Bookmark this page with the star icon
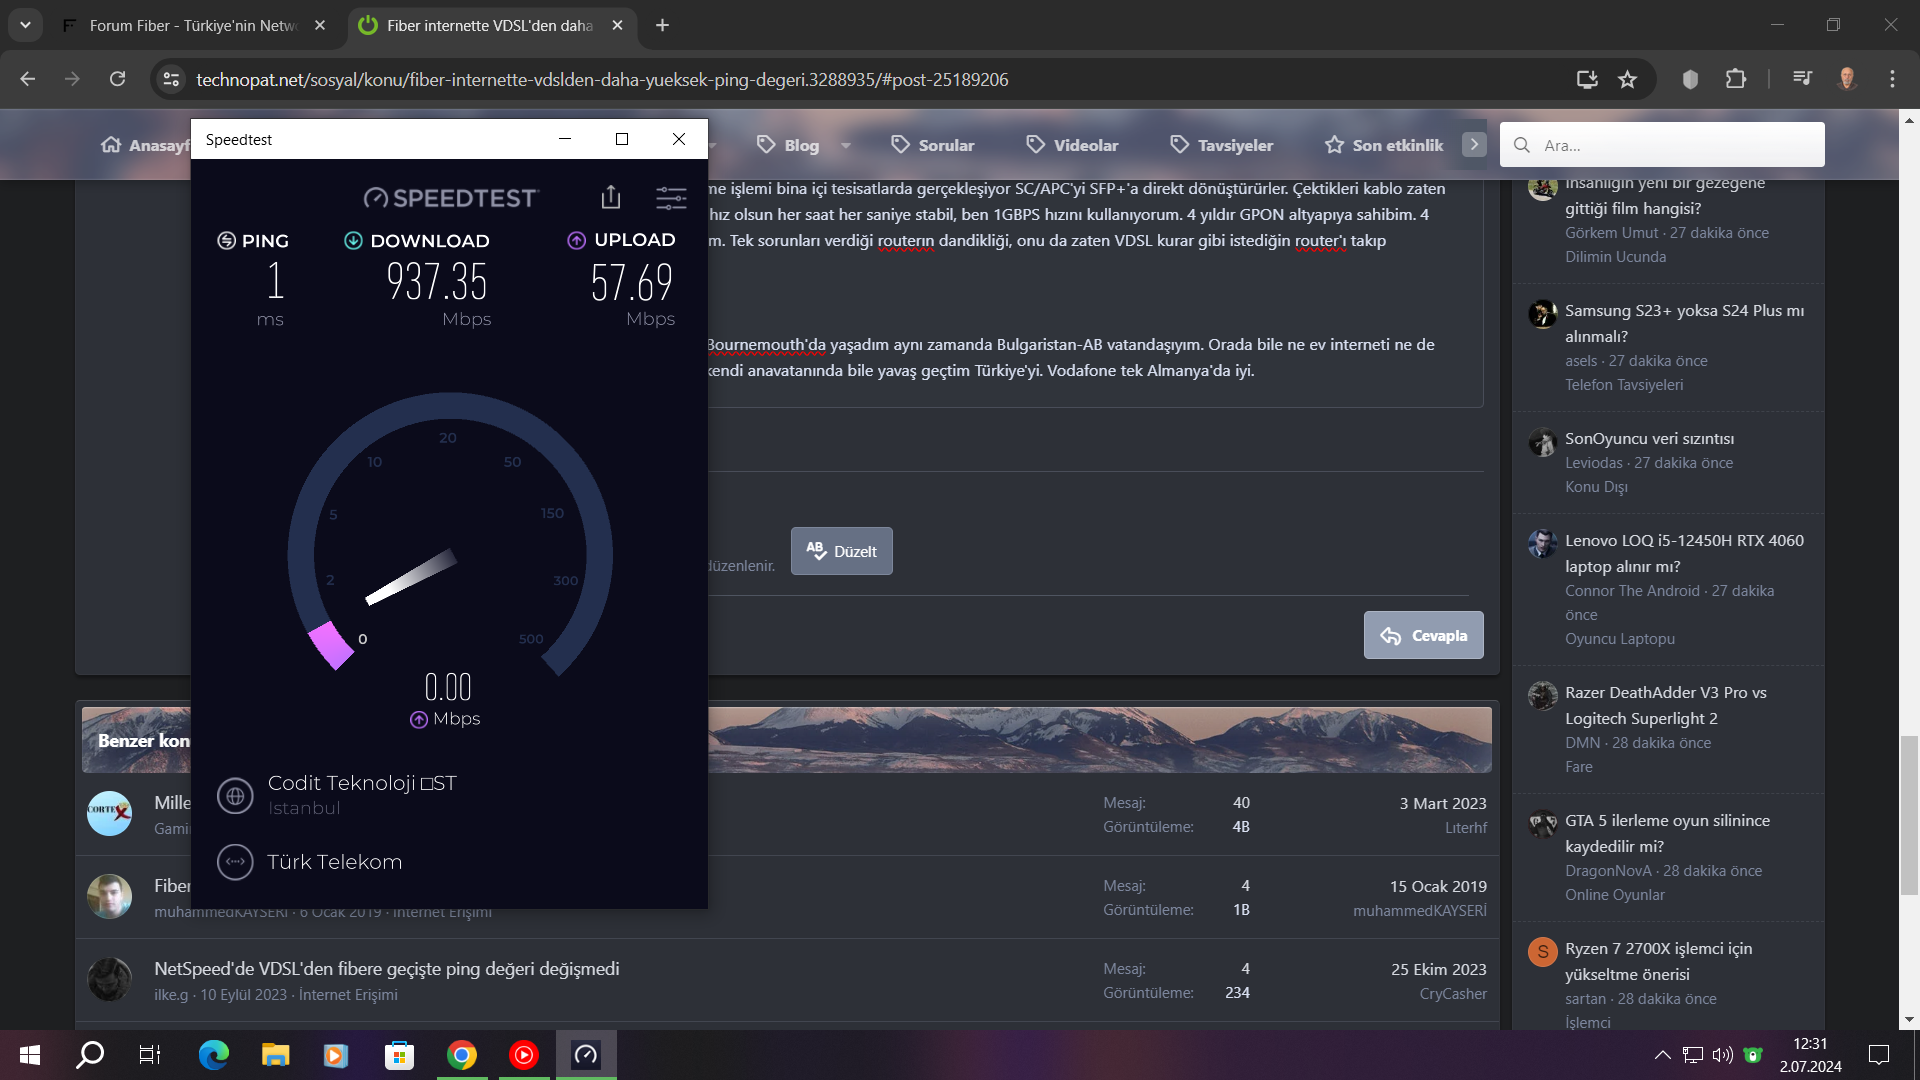 point(1628,79)
